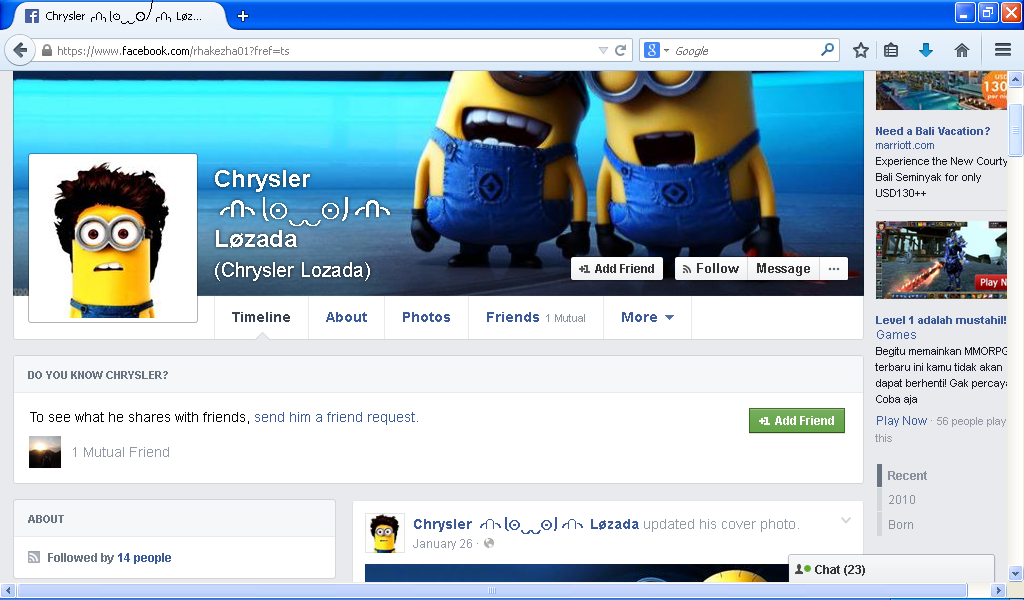
Task: Open the Timeline profile tab
Action: 261,317
